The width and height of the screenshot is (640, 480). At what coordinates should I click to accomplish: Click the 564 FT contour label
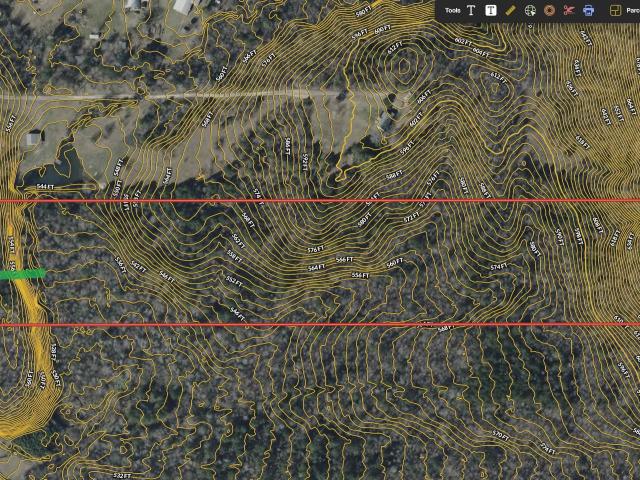pos(316,267)
